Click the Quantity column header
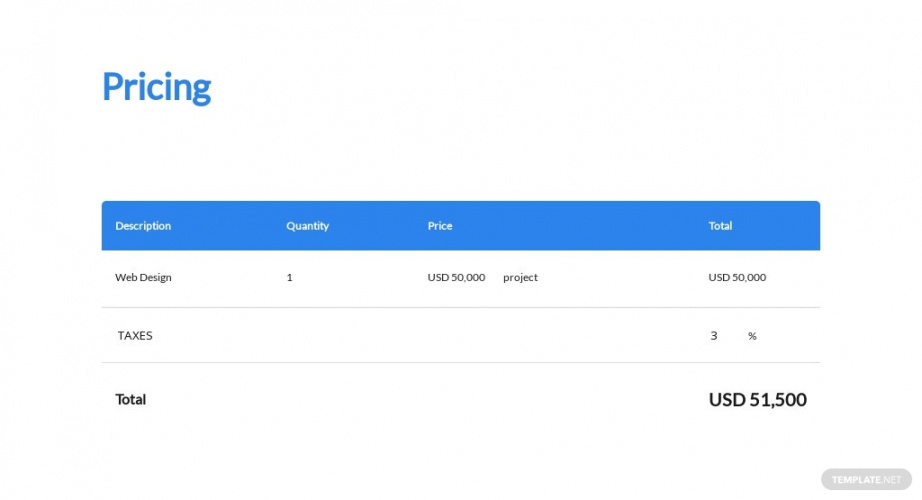 pyautogui.click(x=308, y=226)
